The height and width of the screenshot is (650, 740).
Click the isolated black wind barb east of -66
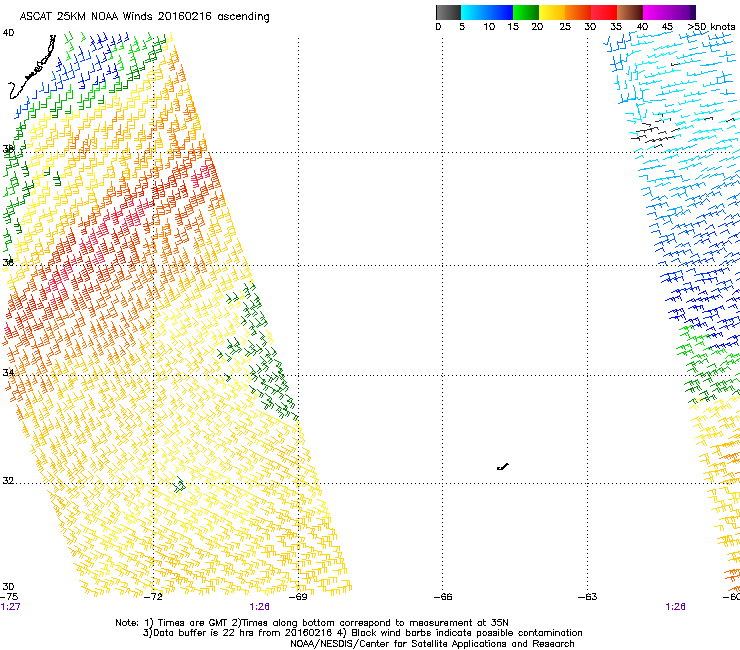coord(503,467)
